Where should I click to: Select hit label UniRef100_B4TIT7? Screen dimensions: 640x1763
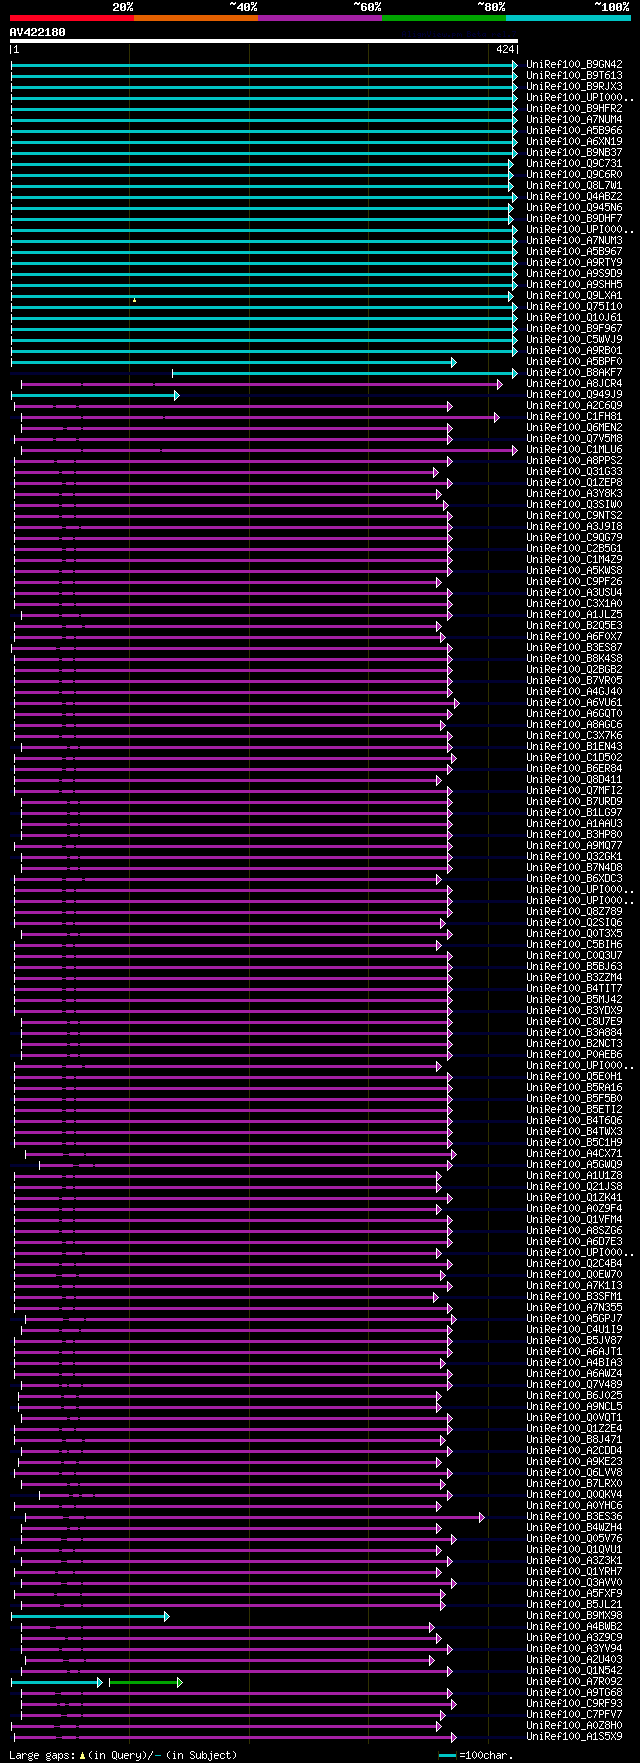(x=574, y=989)
